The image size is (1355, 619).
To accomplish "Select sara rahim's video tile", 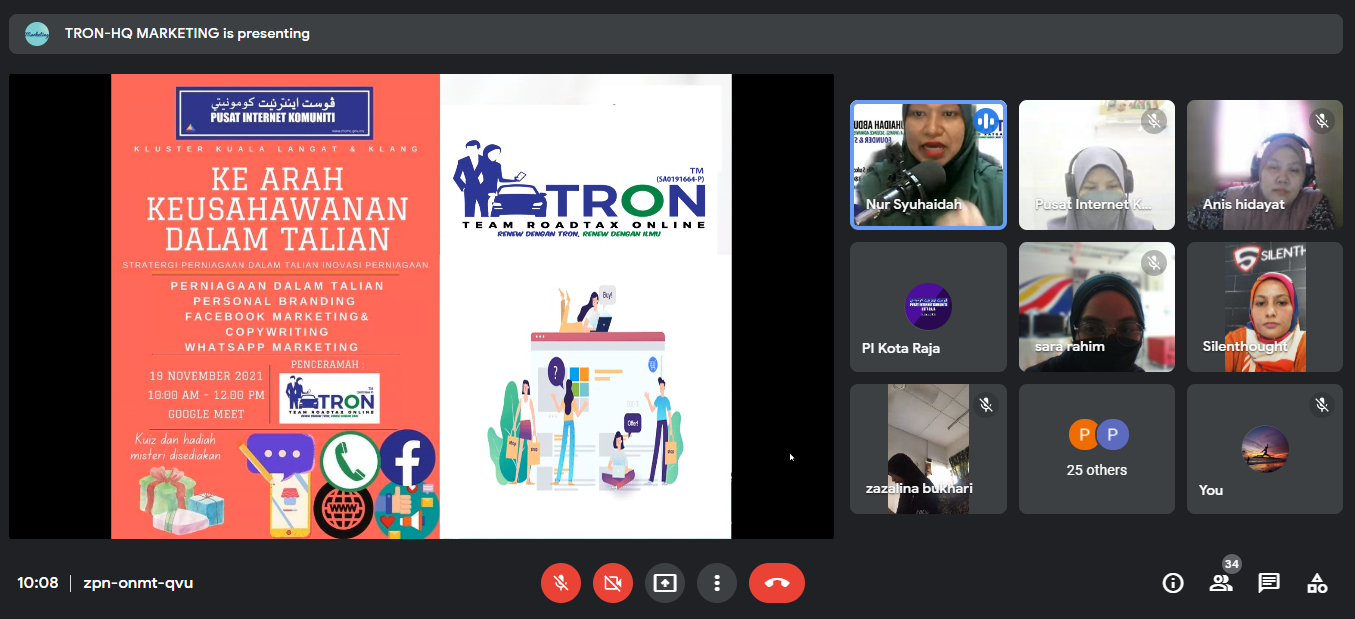I will pyautogui.click(x=1096, y=307).
